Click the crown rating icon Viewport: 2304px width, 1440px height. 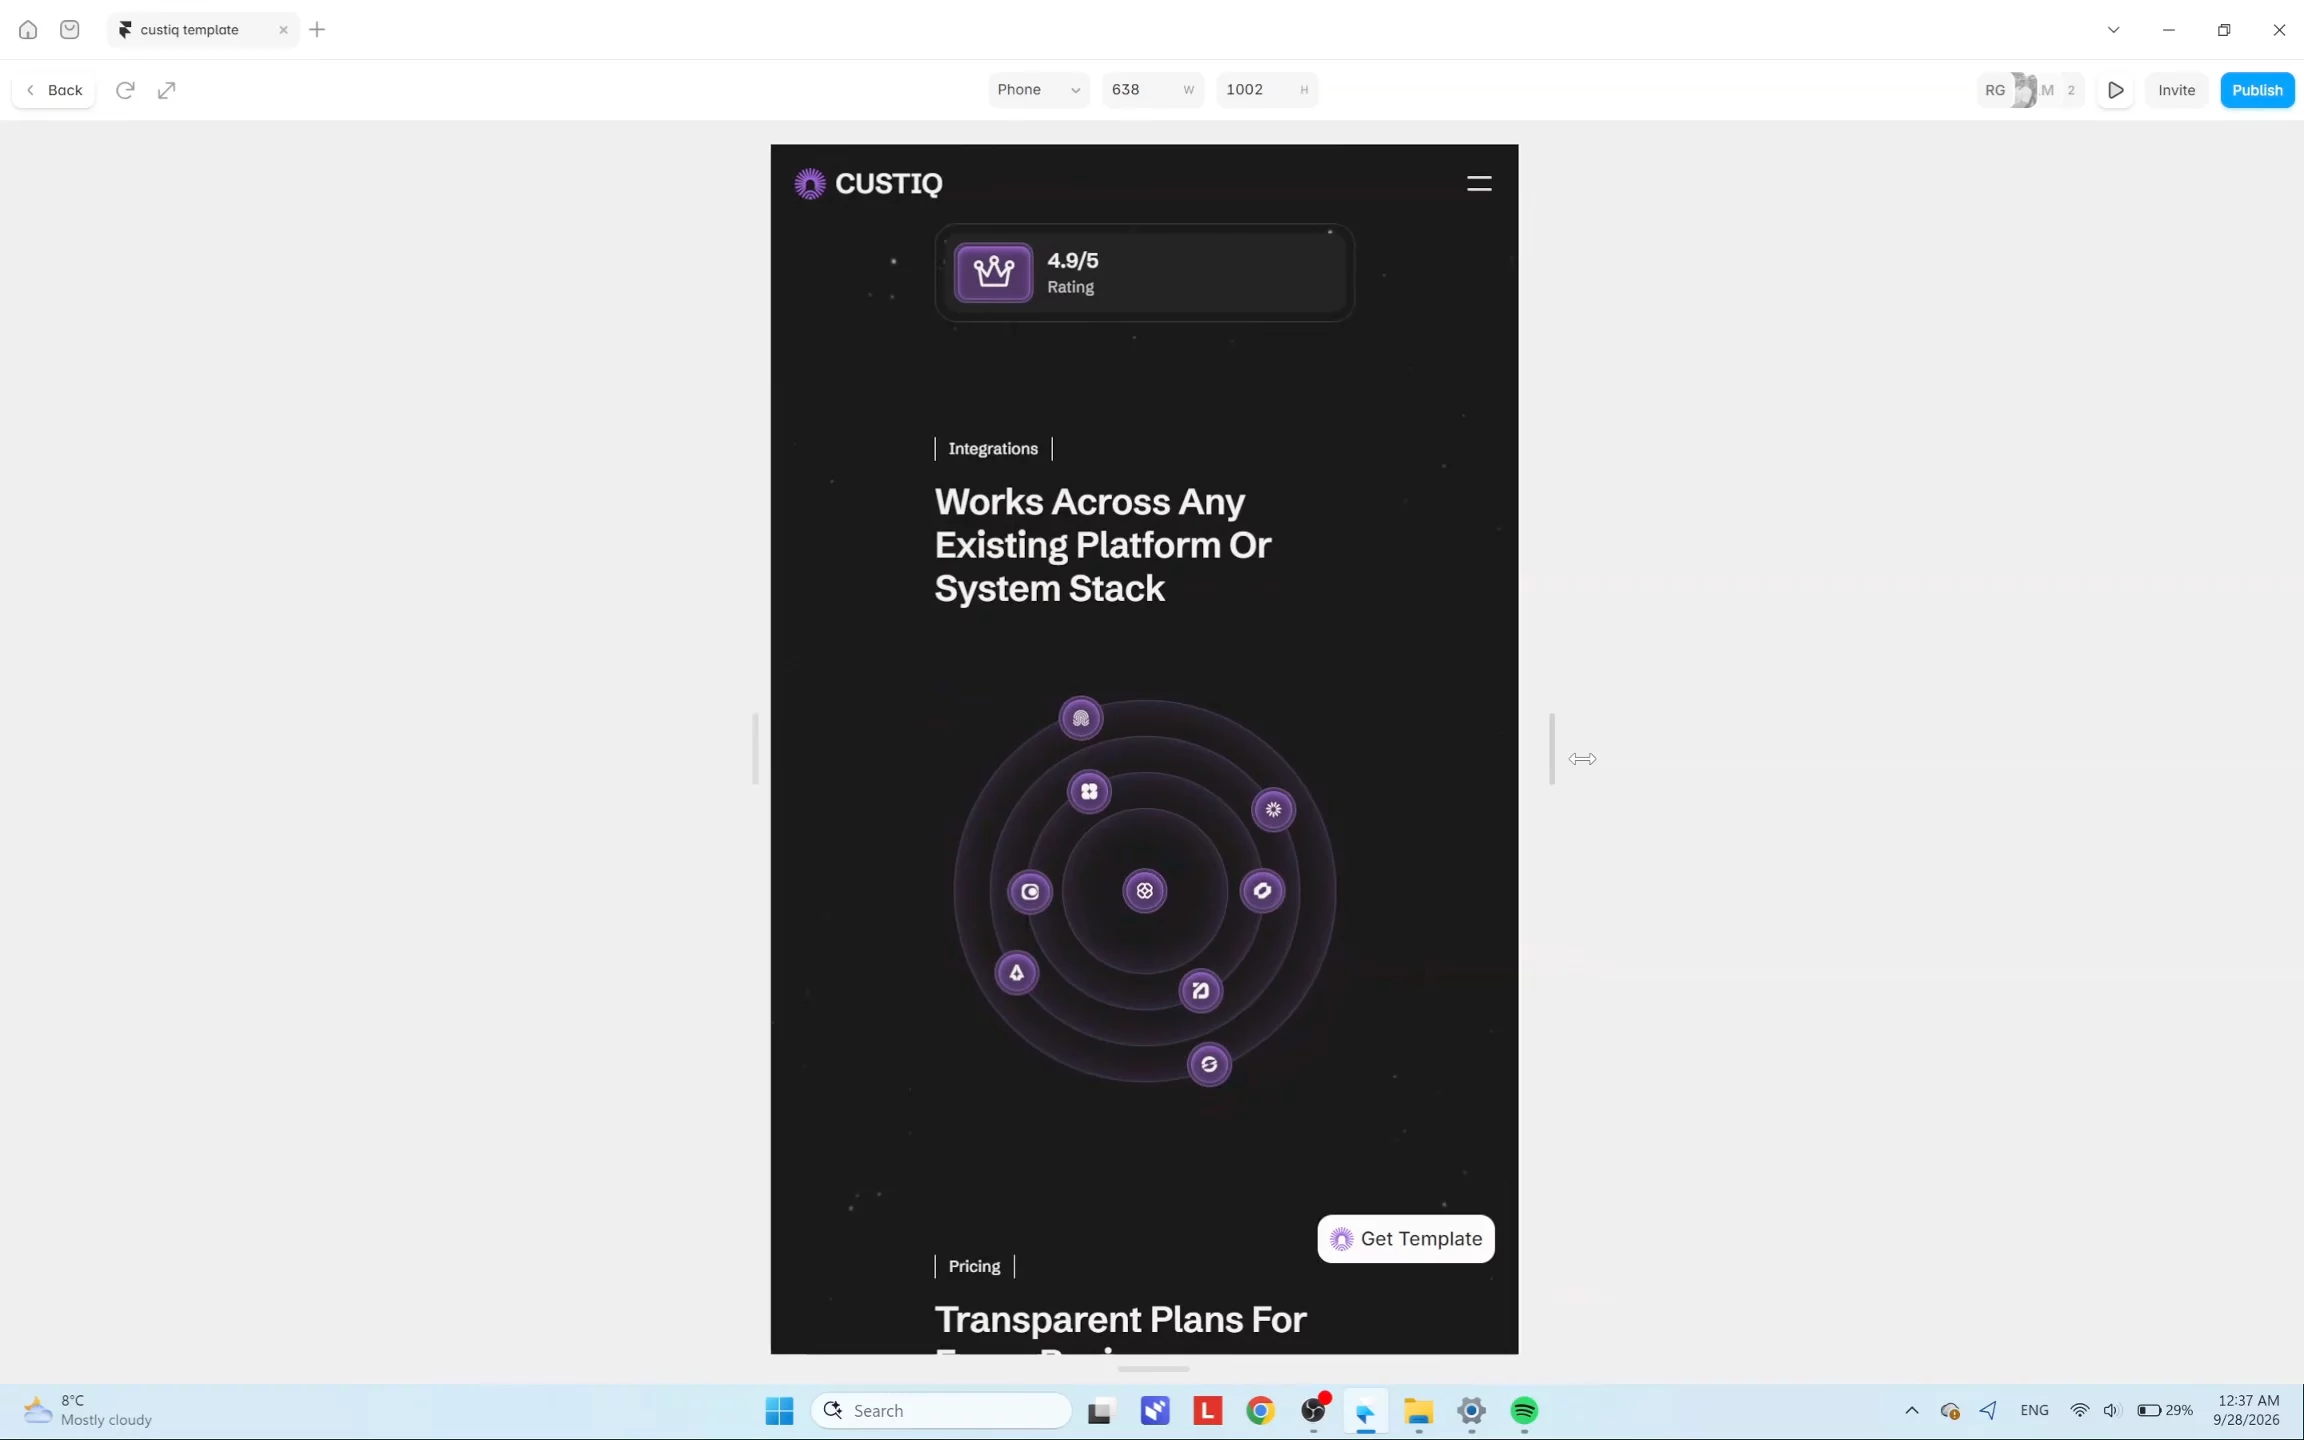pos(993,273)
